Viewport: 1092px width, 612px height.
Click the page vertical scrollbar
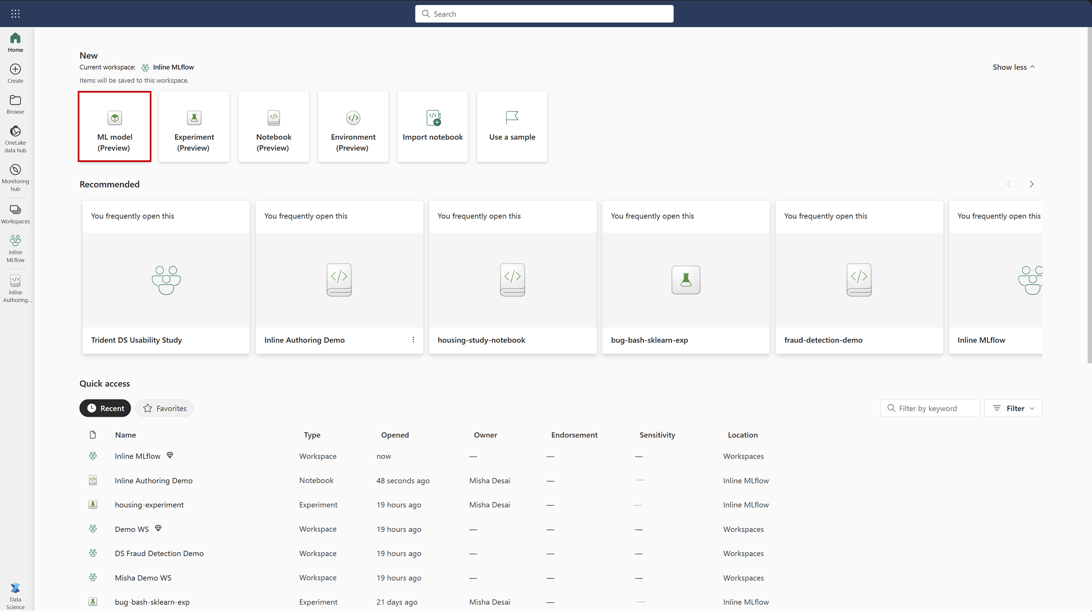point(1088,195)
